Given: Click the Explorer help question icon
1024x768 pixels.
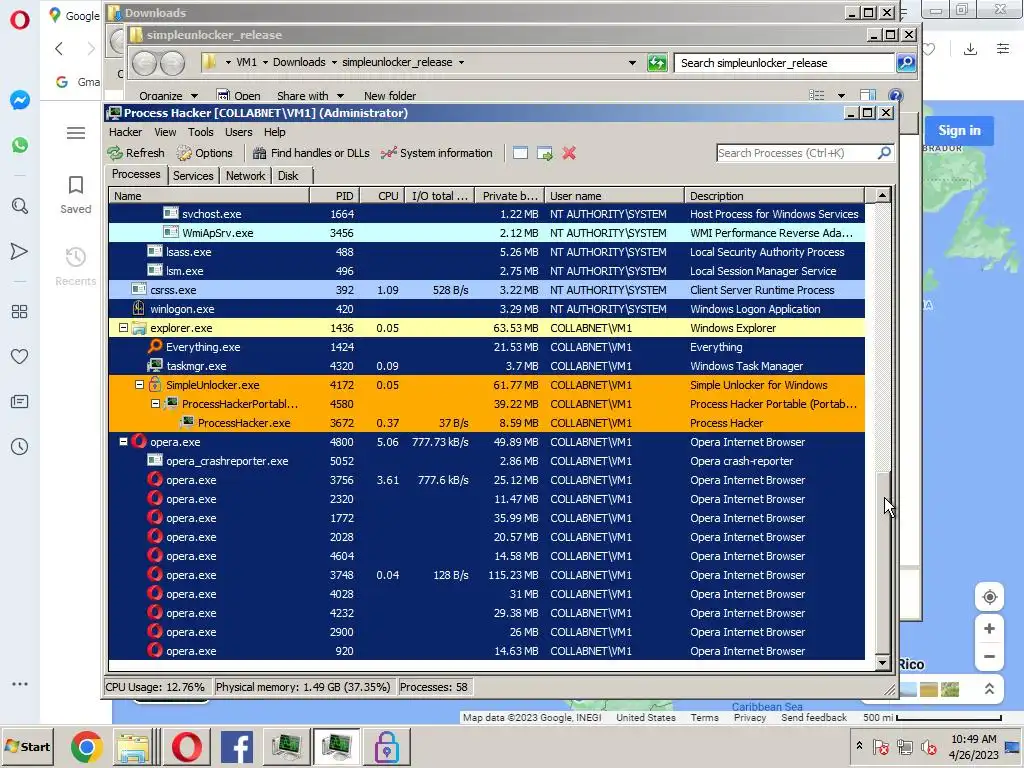Looking at the screenshot, I should pyautogui.click(x=895, y=96).
